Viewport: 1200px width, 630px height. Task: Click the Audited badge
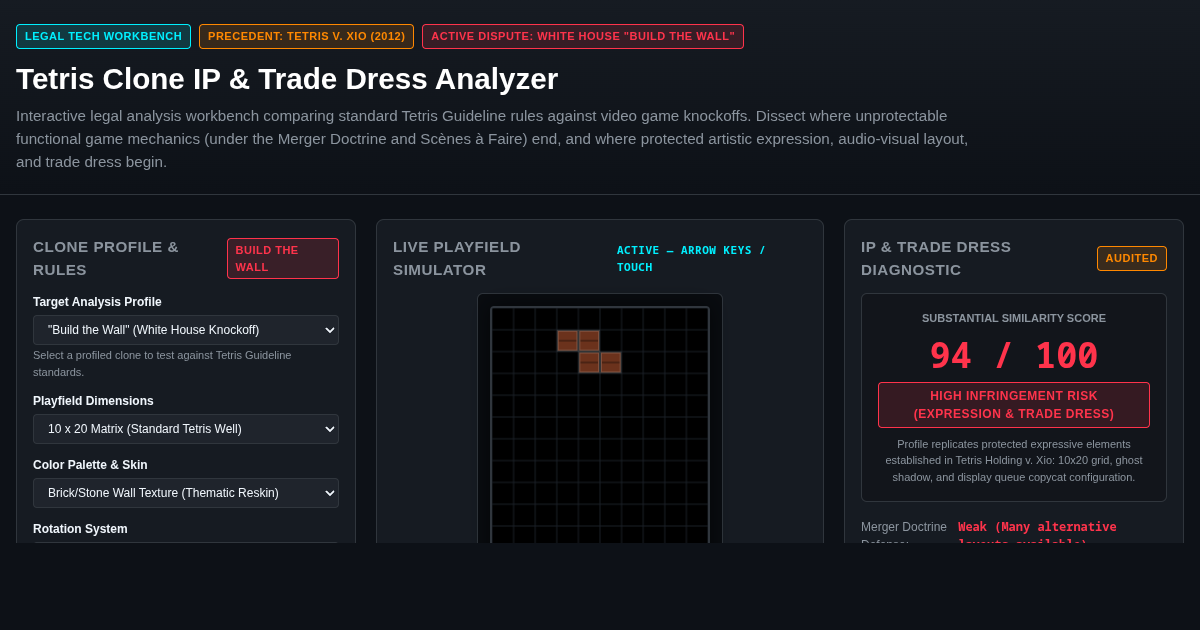pyautogui.click(x=1132, y=258)
